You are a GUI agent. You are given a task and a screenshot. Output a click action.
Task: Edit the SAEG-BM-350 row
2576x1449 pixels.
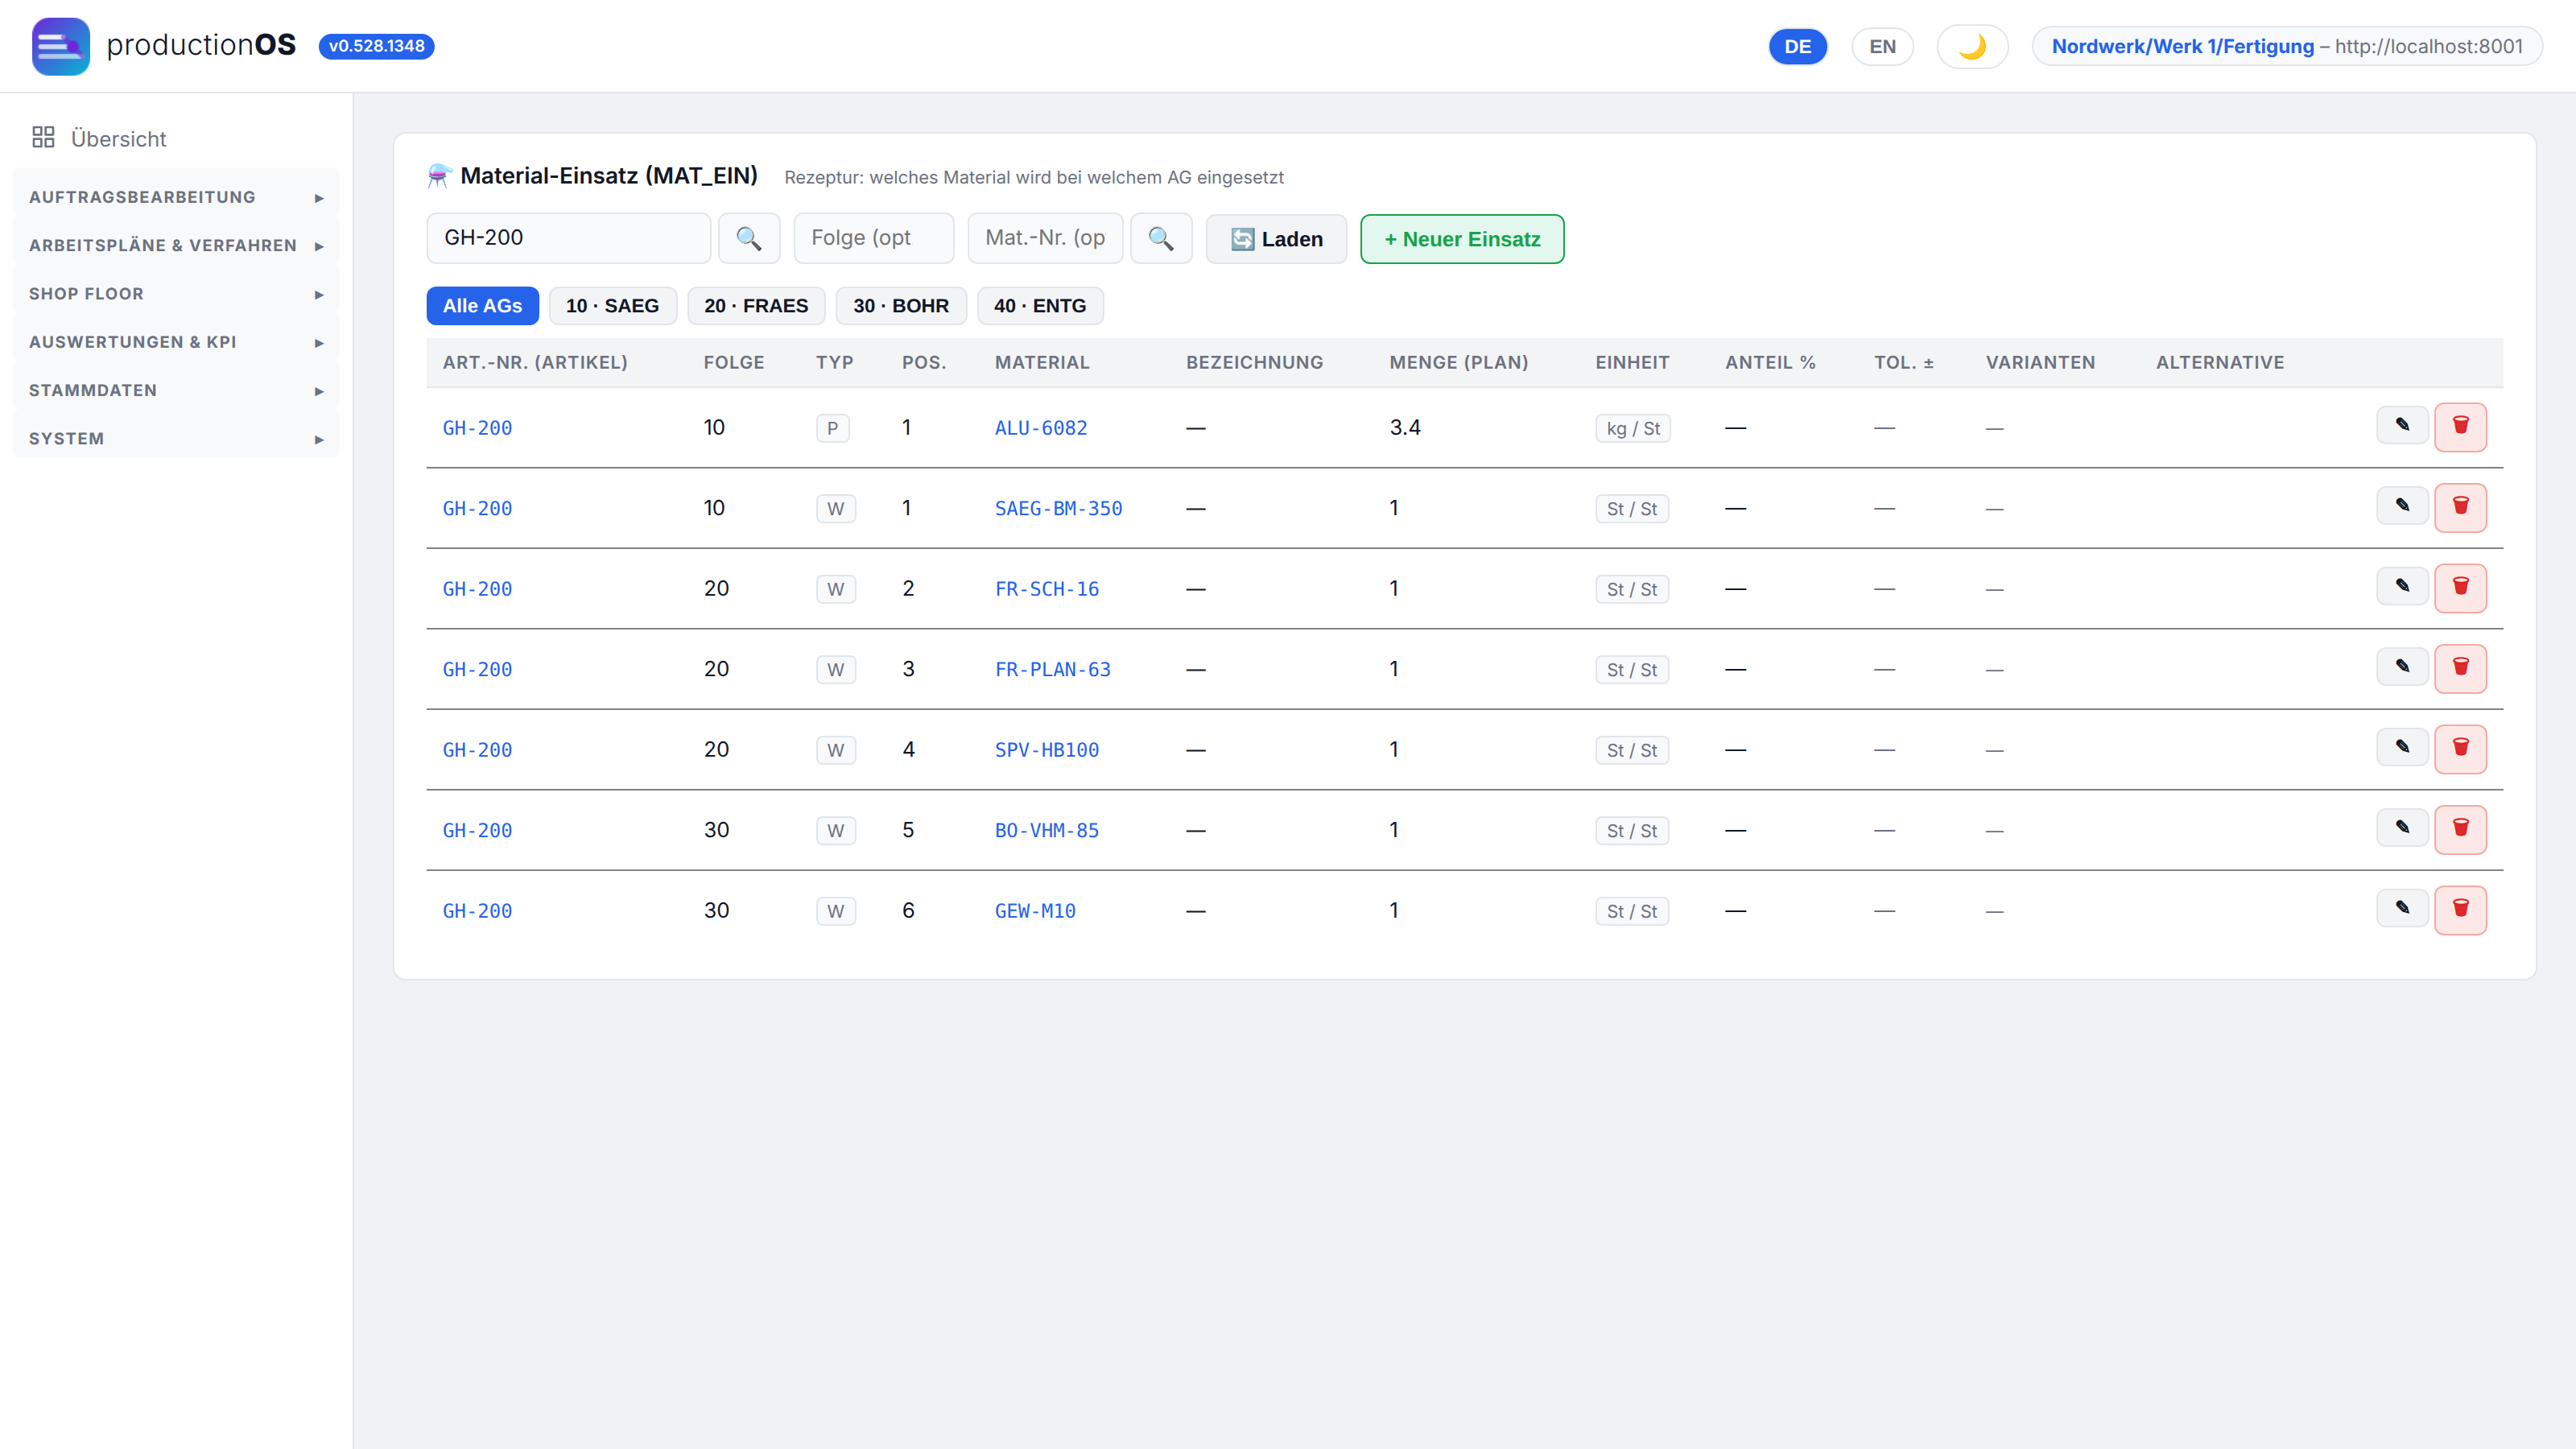pos(2402,505)
